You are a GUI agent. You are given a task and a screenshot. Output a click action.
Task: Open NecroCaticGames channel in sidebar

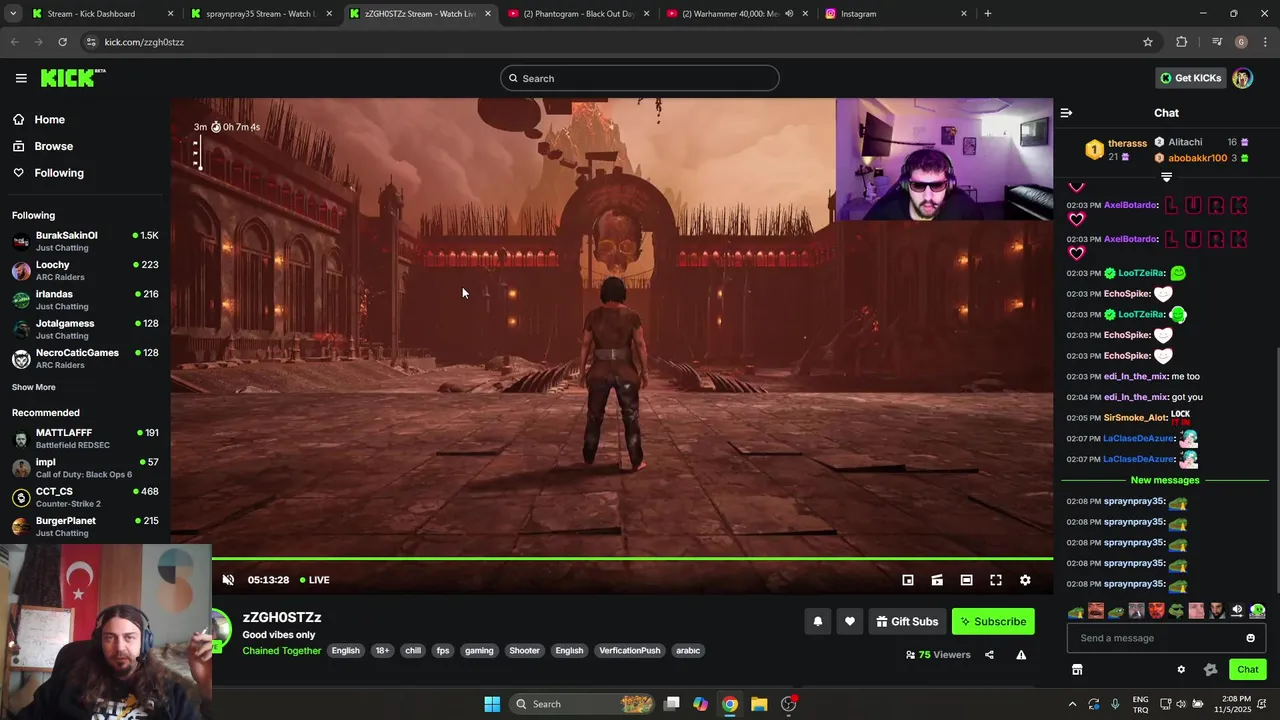click(85, 358)
